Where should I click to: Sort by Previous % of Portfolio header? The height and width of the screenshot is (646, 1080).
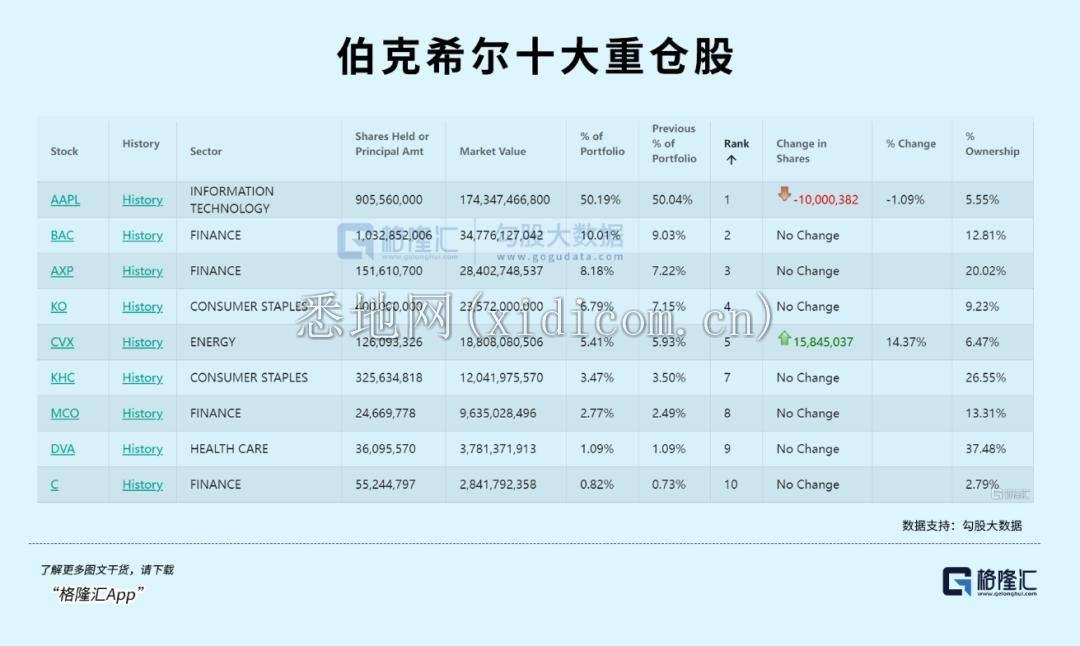(674, 143)
